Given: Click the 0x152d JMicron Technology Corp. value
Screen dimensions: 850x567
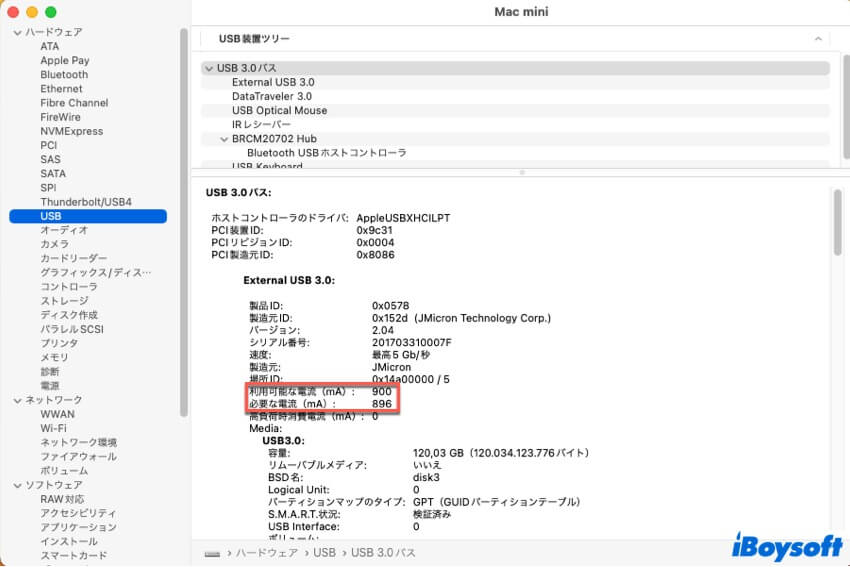Looking at the screenshot, I should [x=461, y=318].
